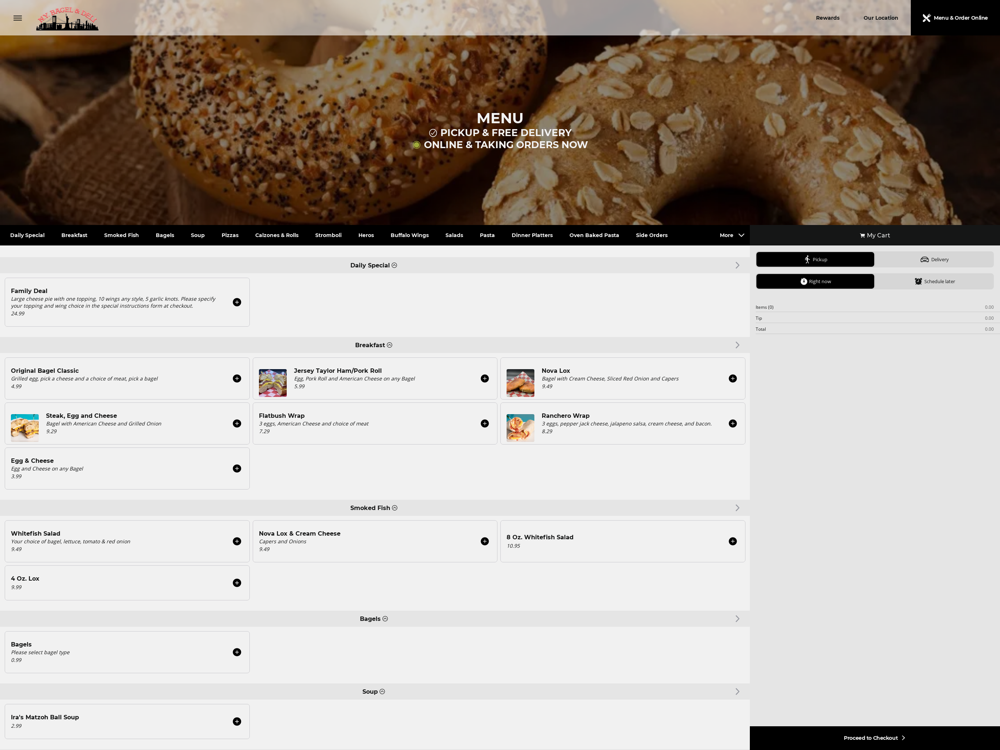Add Original Bagel Classic with plus icon
This screenshot has height=750, width=1000.
(x=237, y=379)
